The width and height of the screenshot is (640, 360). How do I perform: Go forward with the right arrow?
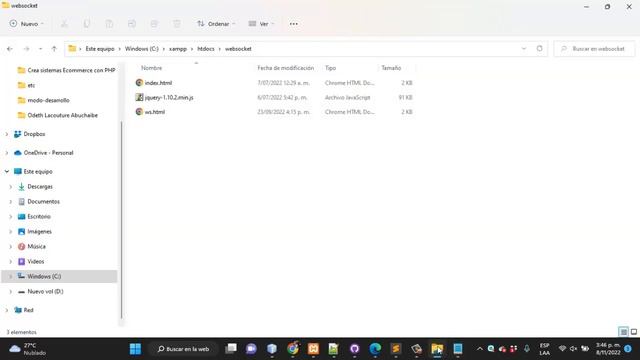[27, 49]
